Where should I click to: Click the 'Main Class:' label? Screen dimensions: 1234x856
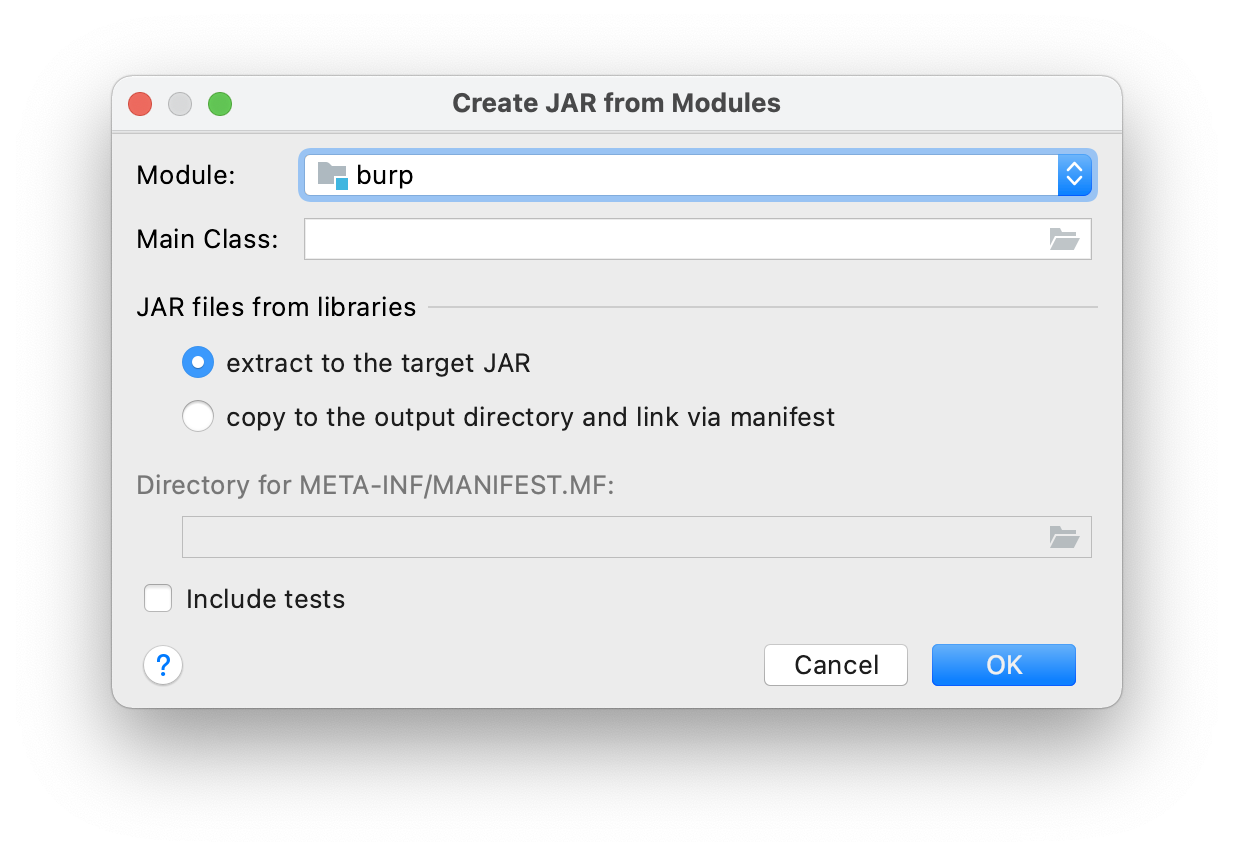point(207,239)
